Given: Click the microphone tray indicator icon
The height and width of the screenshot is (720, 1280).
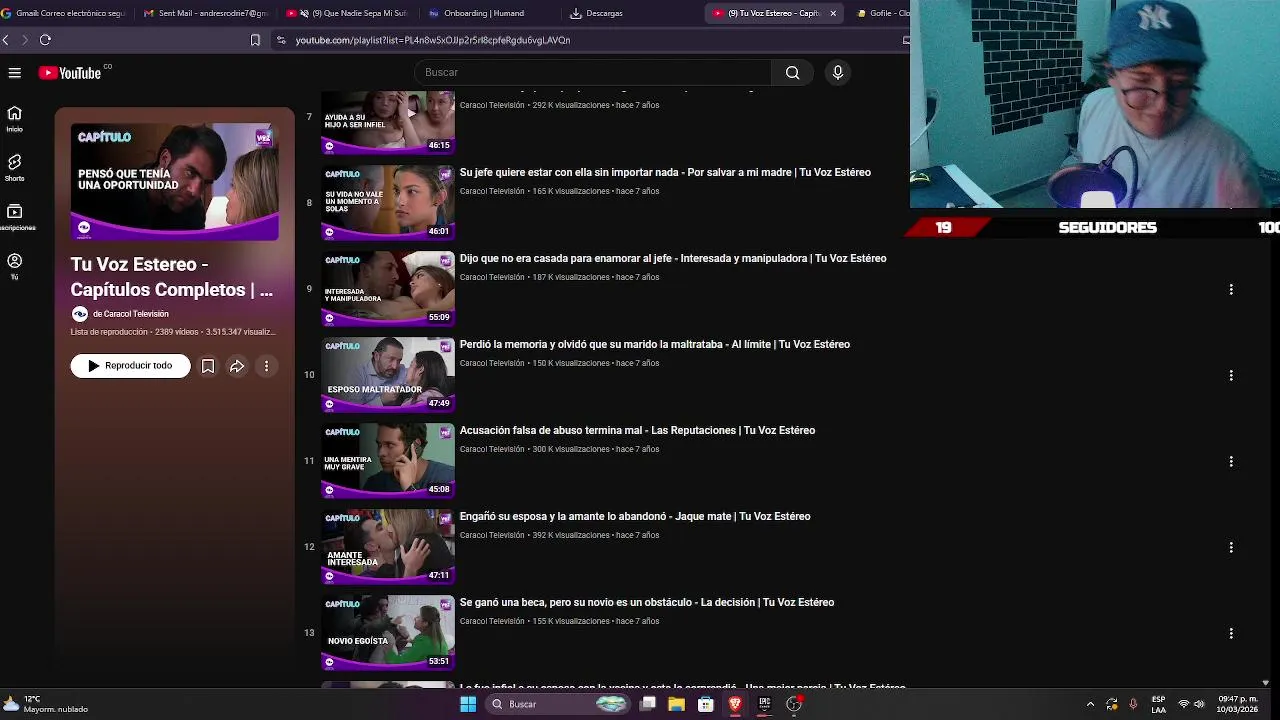Looking at the screenshot, I should (1133, 704).
